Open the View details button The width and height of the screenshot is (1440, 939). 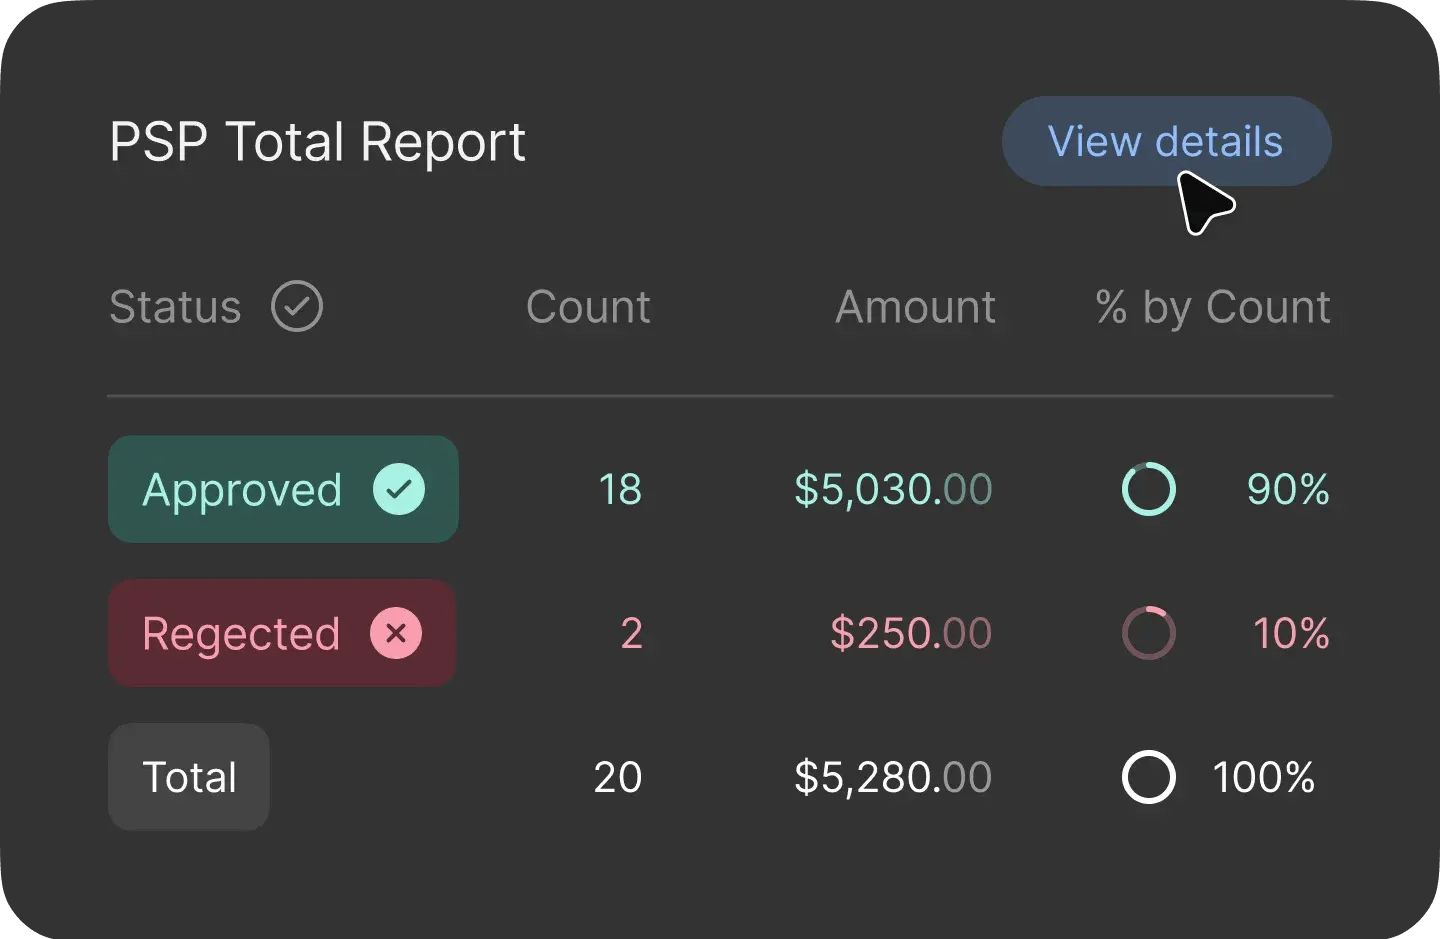point(1166,141)
